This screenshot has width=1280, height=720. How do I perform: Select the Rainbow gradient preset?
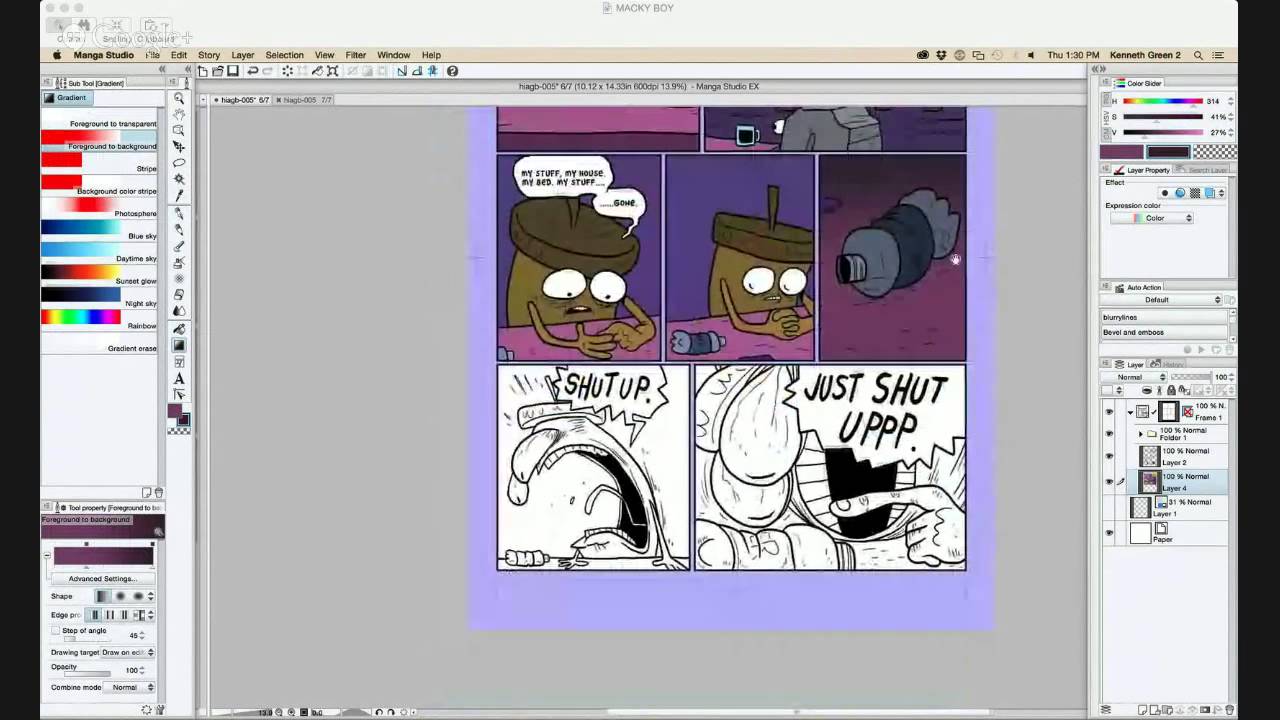[x=99, y=319]
